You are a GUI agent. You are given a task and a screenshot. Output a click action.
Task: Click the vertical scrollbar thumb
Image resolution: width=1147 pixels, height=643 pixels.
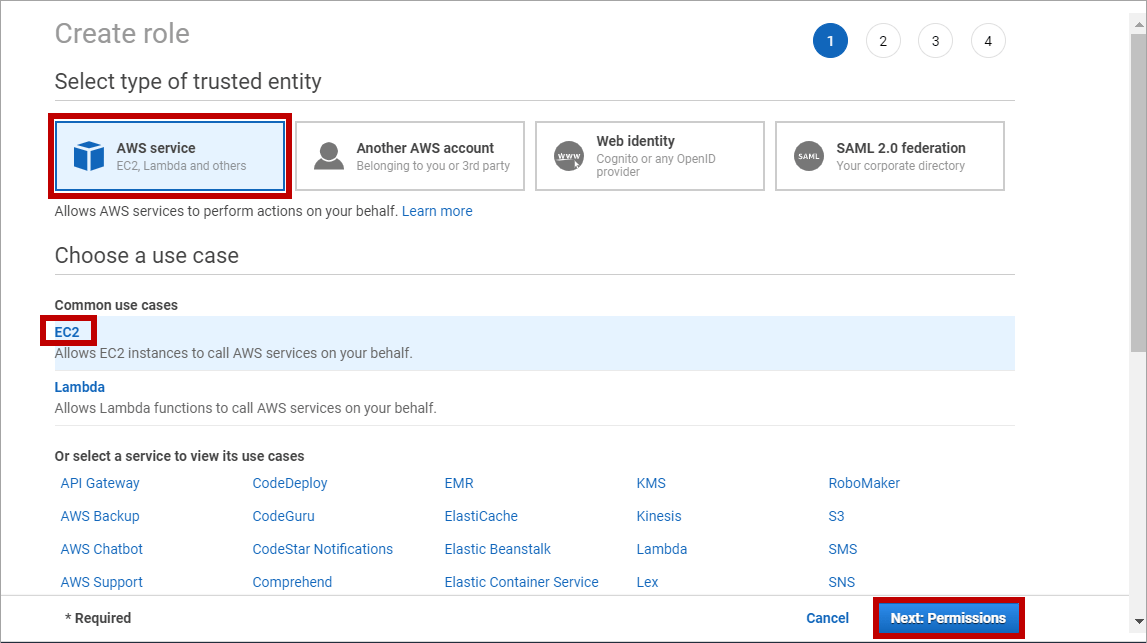tap(1139, 195)
